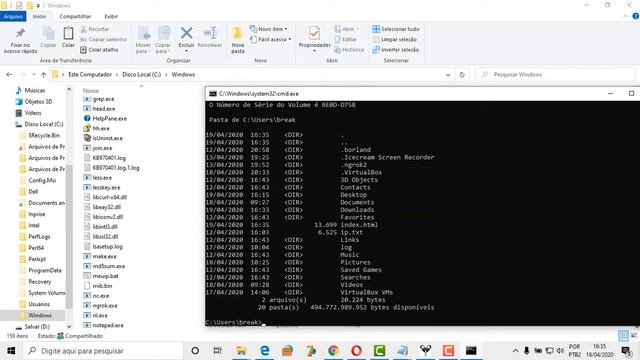Open Task View on the taskbar

[218, 351]
